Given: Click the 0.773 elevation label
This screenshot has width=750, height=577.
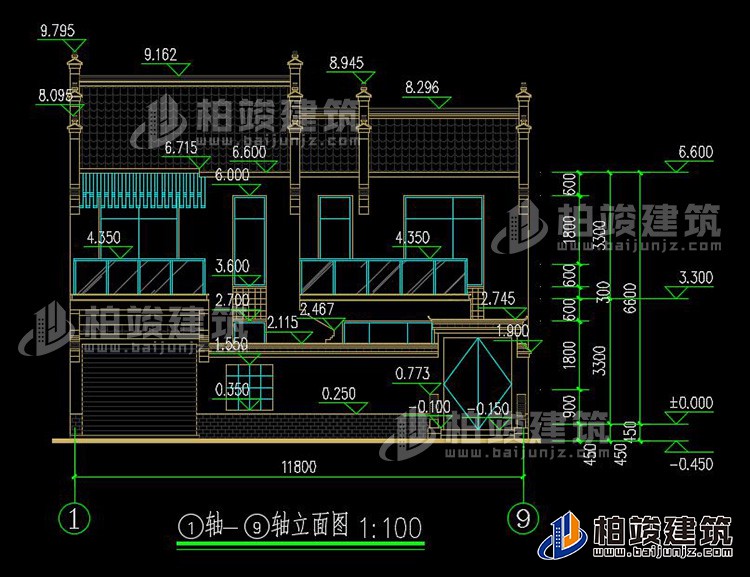Looking at the screenshot, I should [x=412, y=373].
